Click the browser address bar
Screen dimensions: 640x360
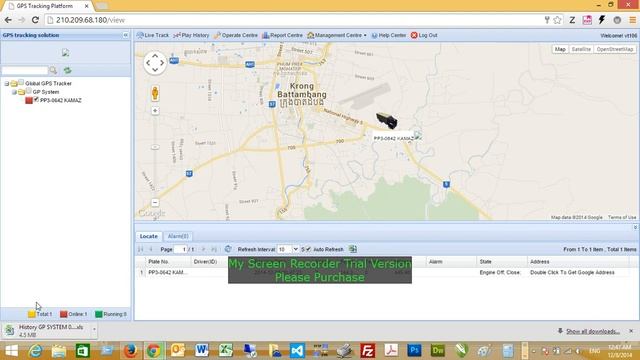(x=294, y=20)
